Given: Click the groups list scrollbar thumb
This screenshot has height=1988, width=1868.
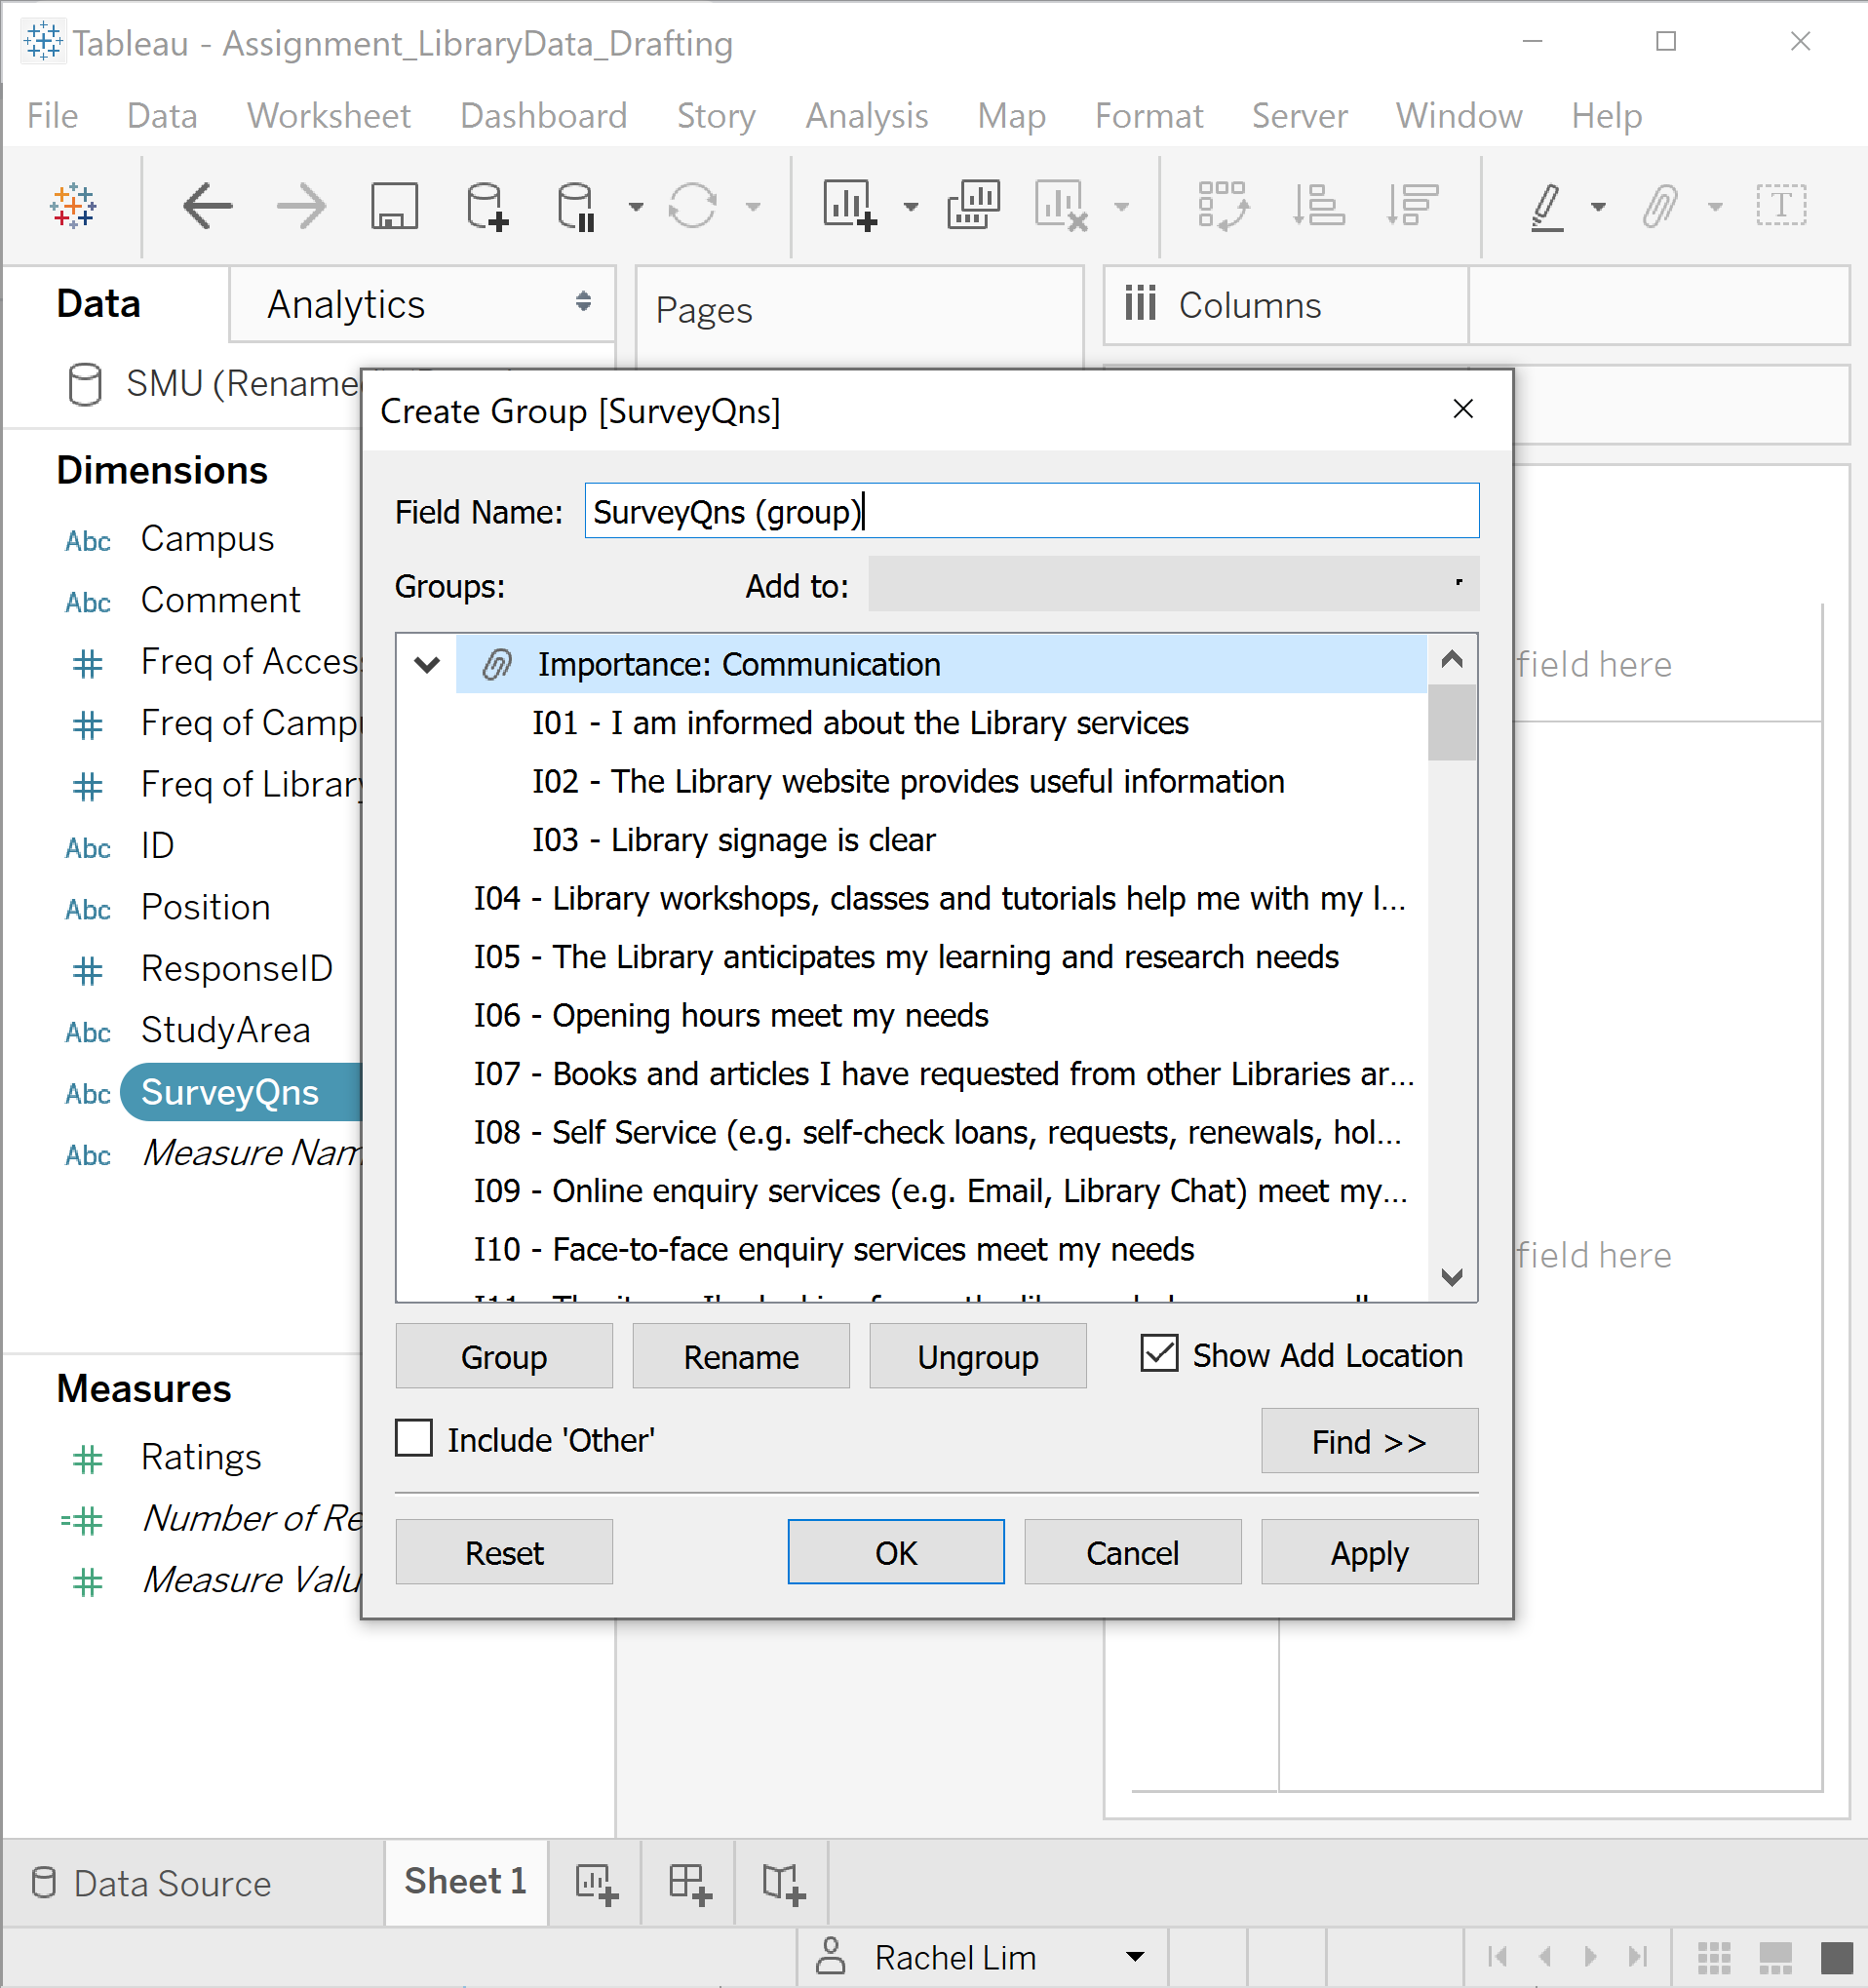Looking at the screenshot, I should [x=1452, y=722].
